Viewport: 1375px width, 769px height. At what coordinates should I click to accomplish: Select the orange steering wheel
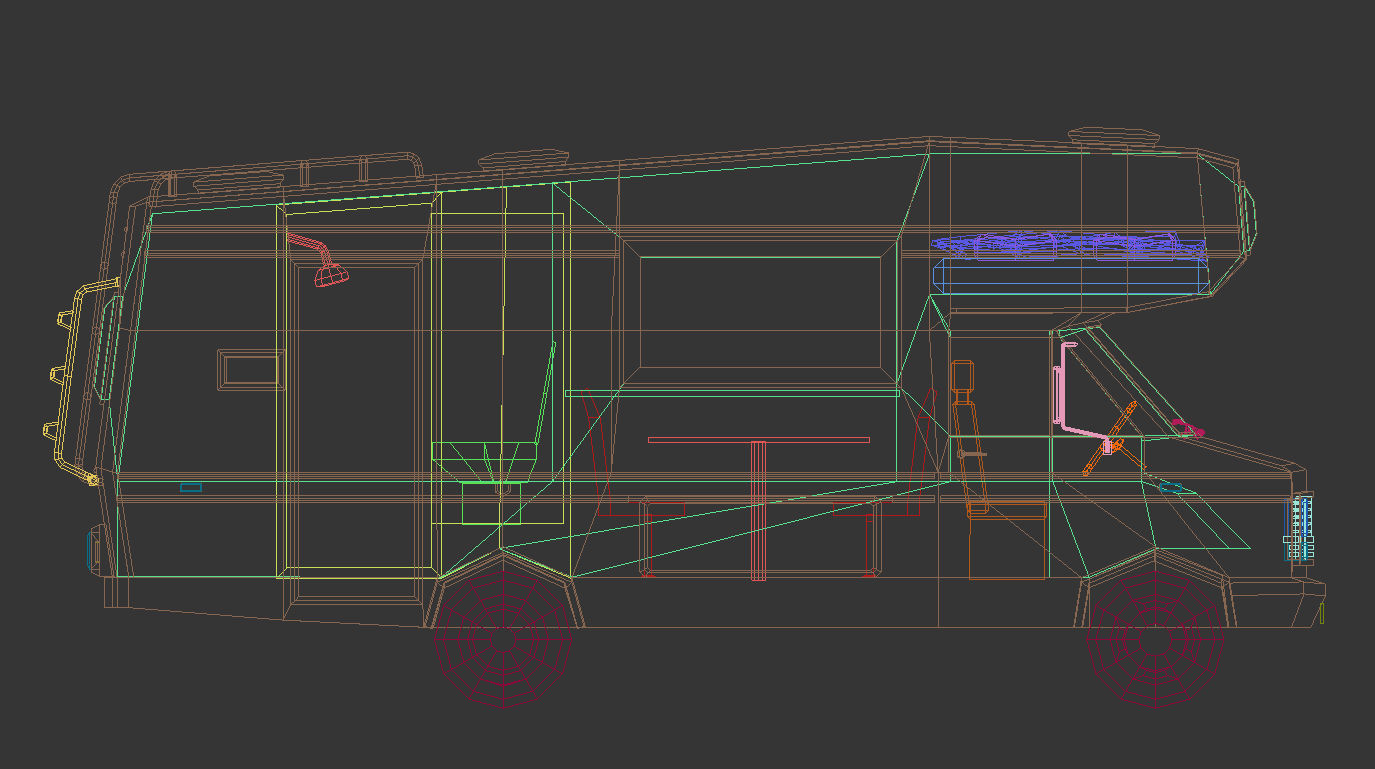click(1109, 439)
